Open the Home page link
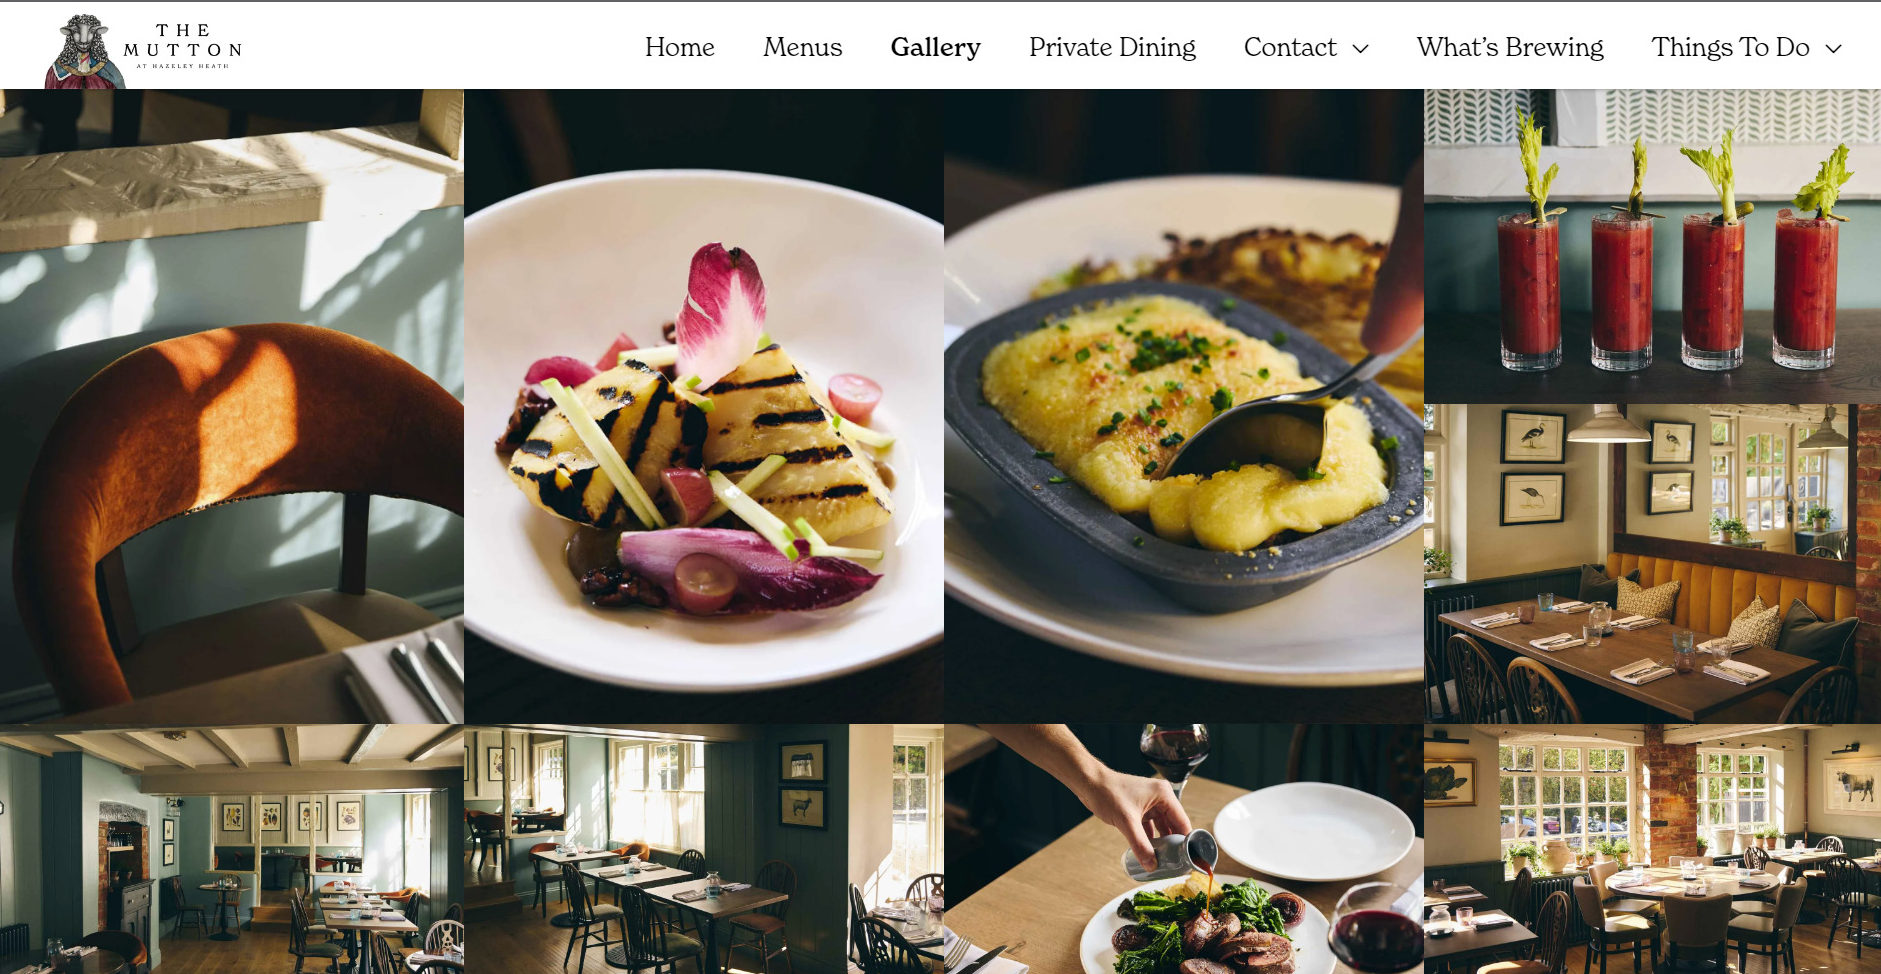Viewport: 1881px width, 974px height. pos(679,47)
